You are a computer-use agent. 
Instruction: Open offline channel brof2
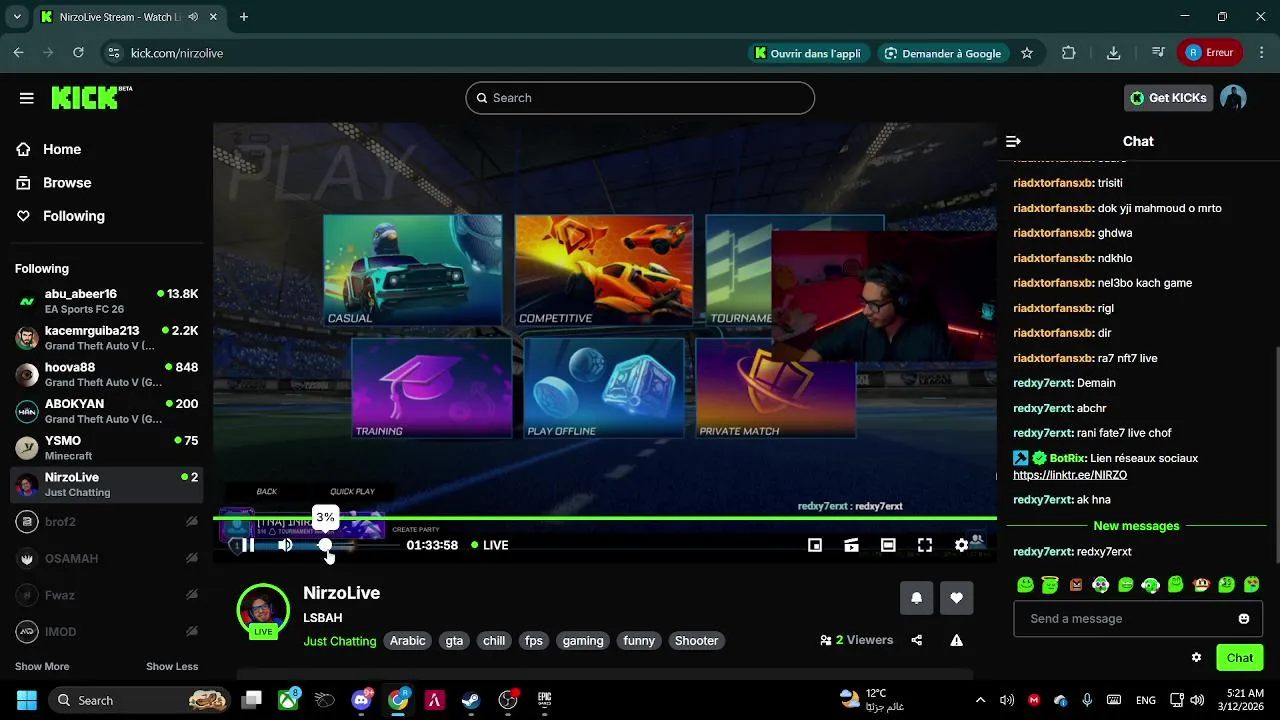pyautogui.click(x=106, y=521)
